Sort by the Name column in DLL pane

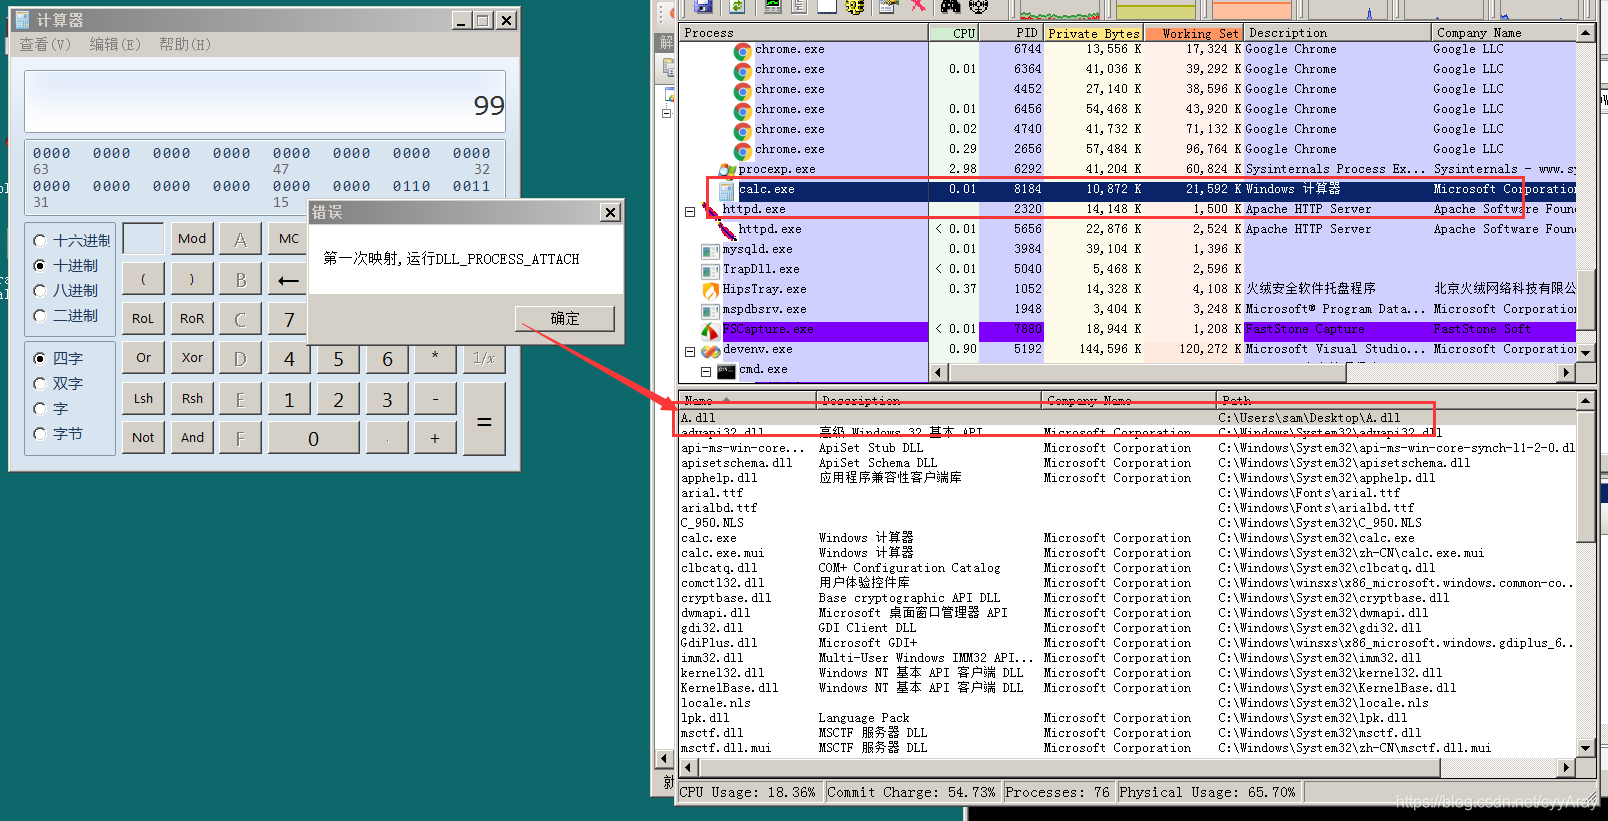(746, 400)
